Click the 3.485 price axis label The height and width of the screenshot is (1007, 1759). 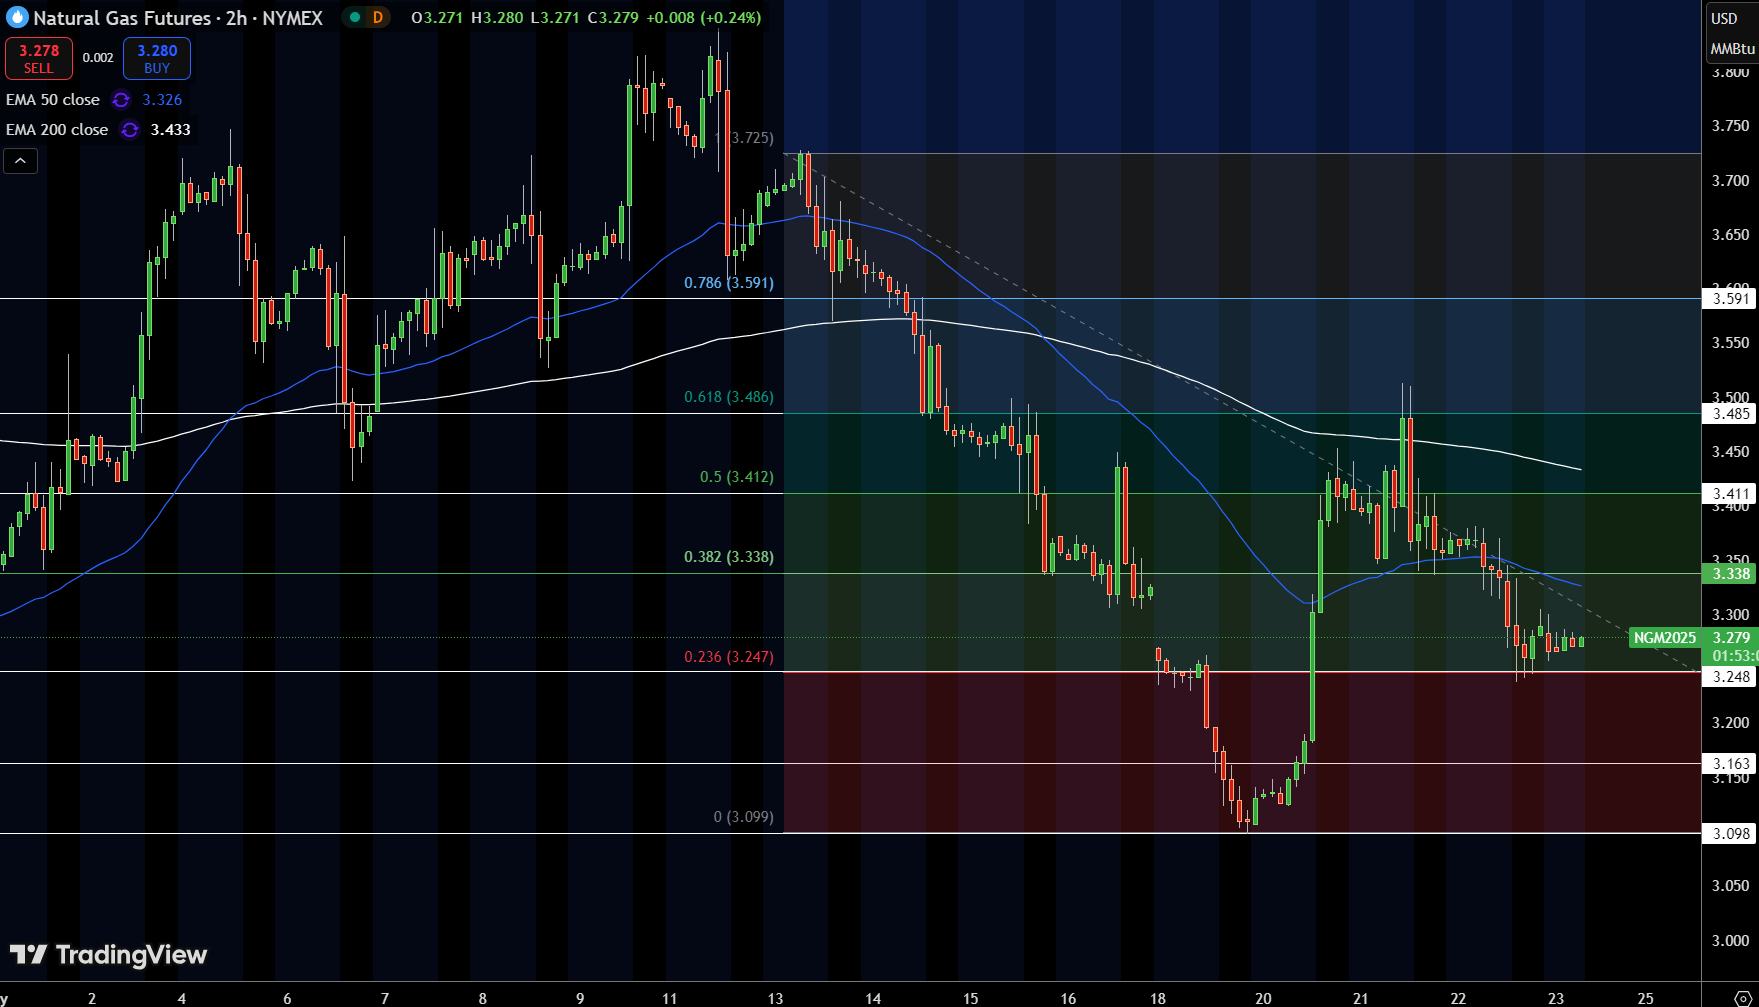click(1730, 414)
